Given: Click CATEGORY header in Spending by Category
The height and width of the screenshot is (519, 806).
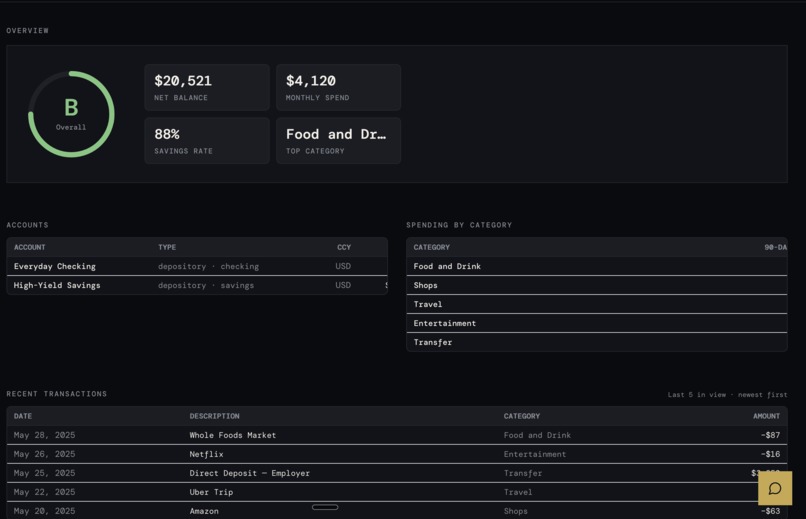Looking at the screenshot, I should coord(431,247).
